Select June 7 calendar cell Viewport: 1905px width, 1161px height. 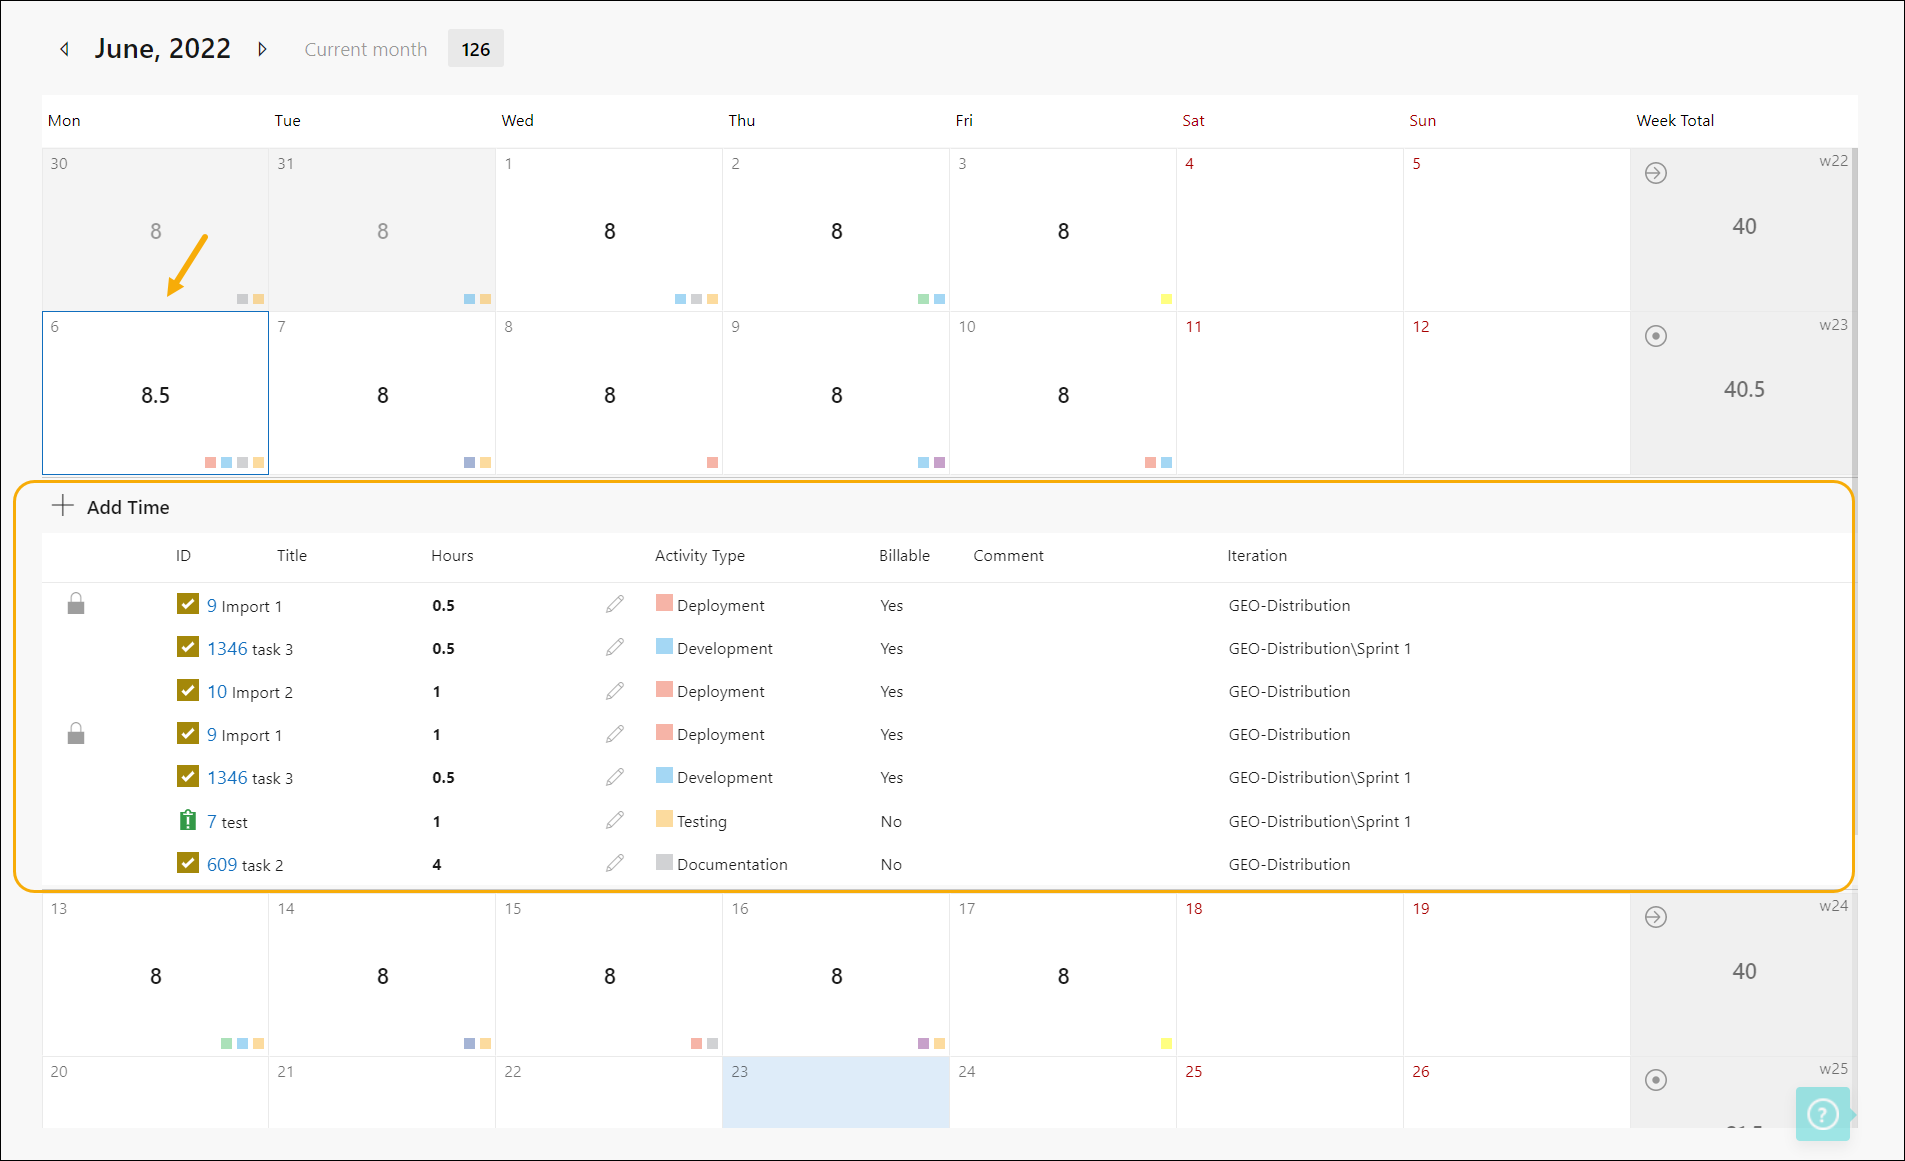point(382,393)
